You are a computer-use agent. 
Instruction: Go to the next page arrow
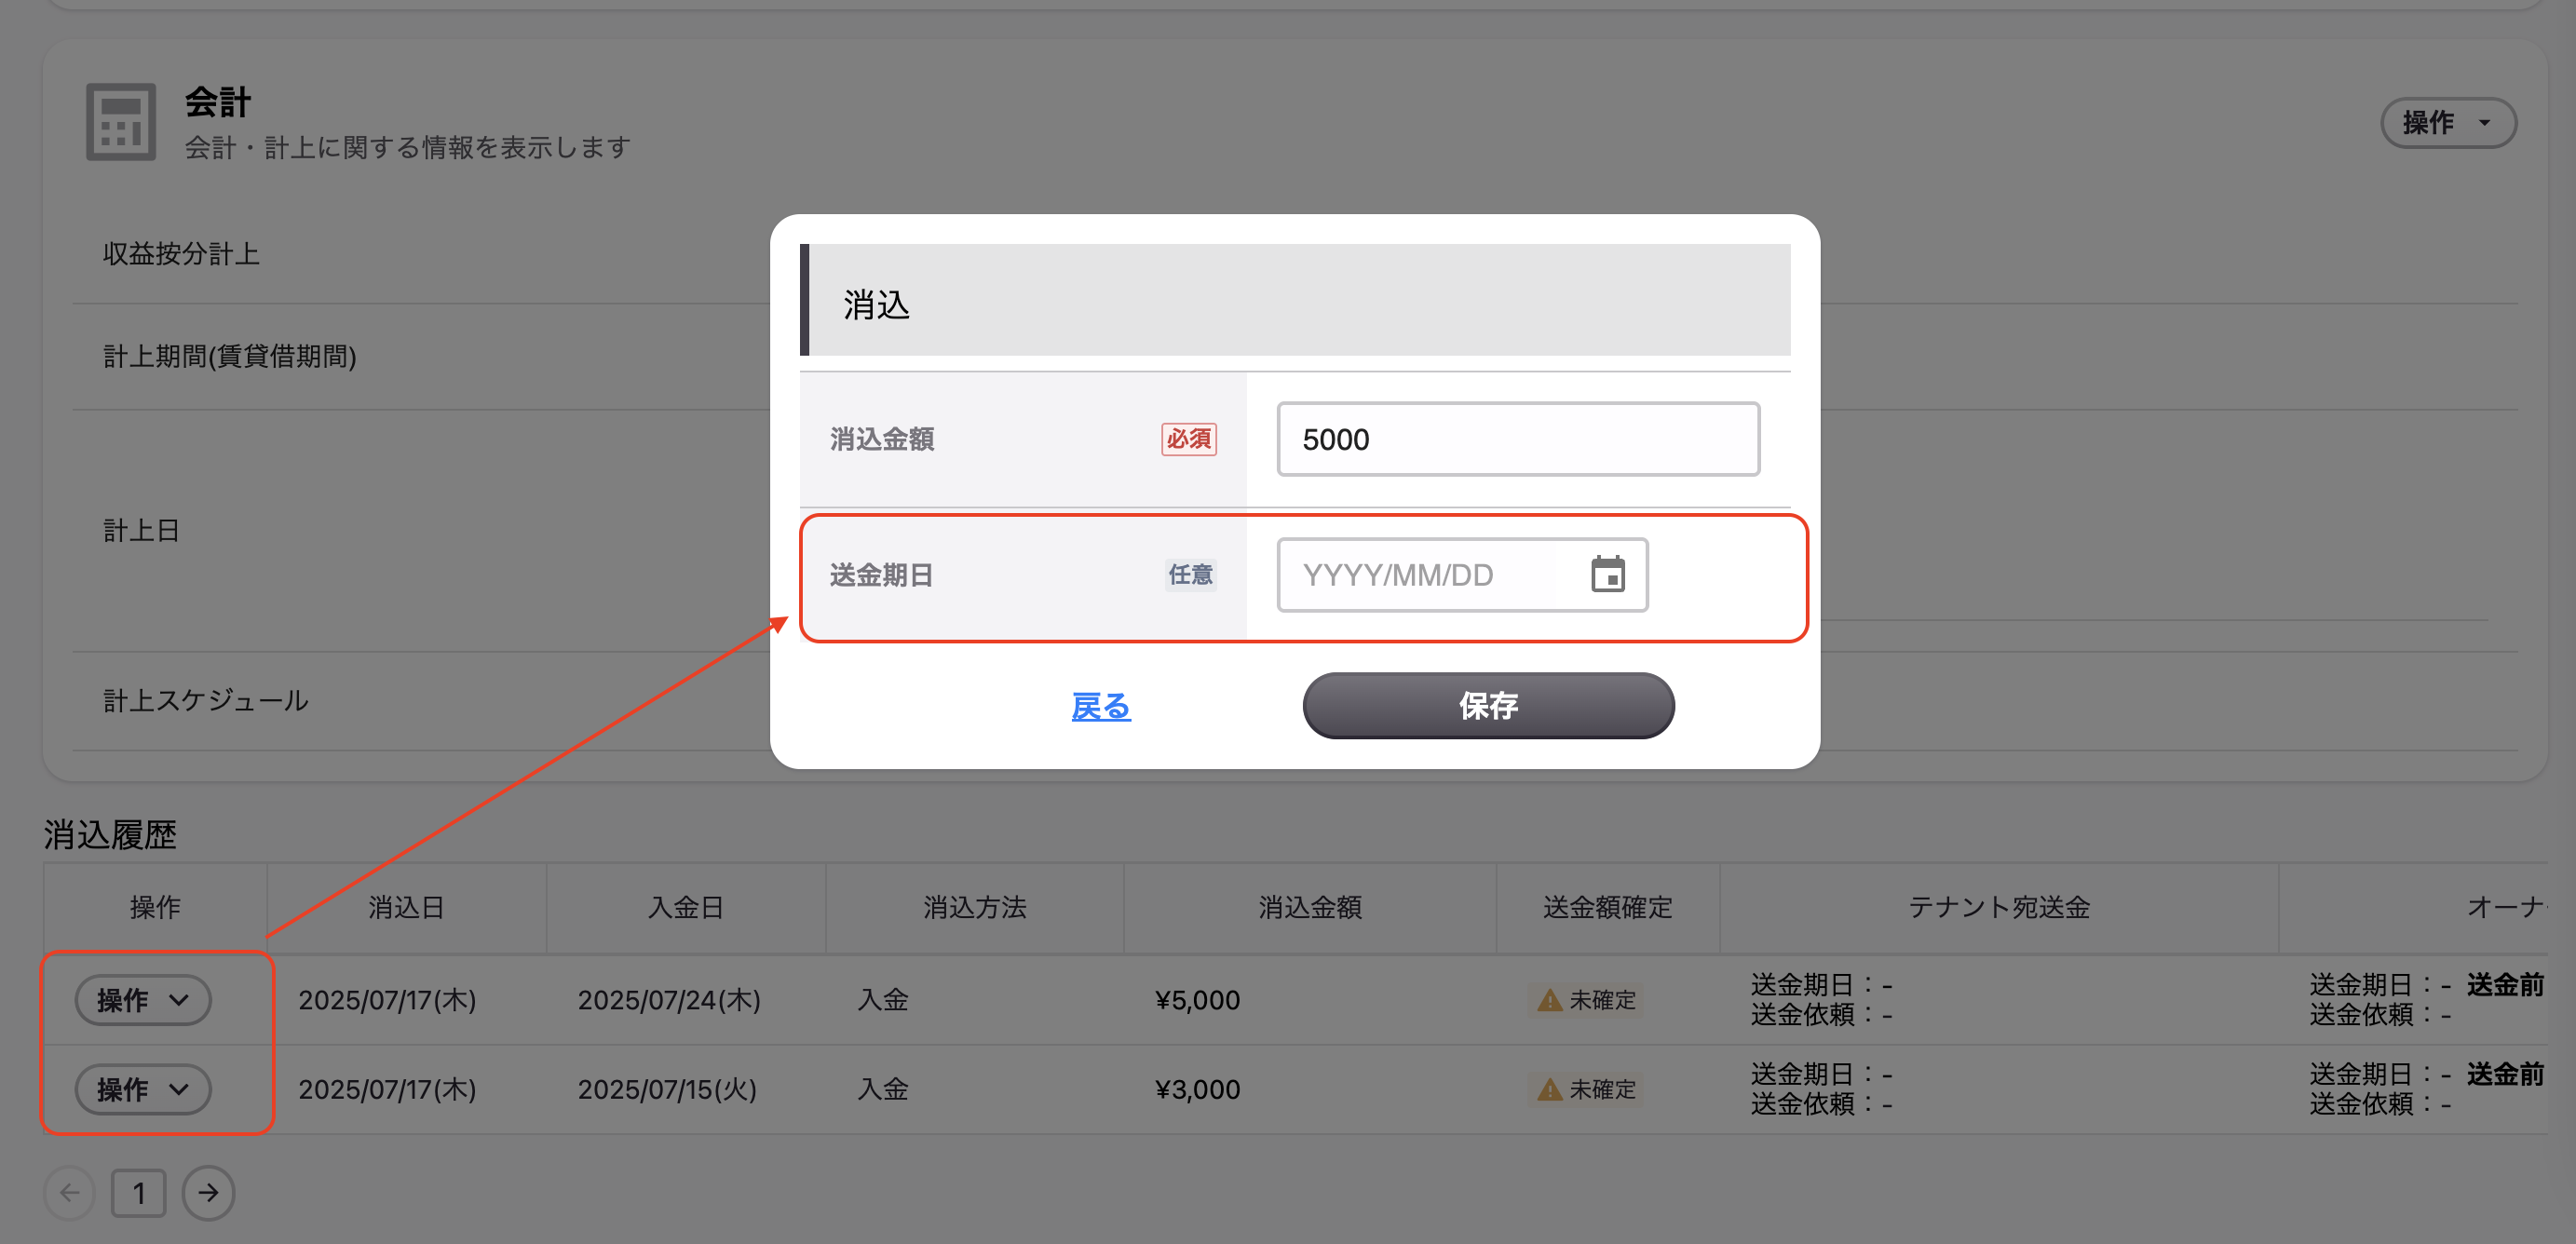coord(208,1192)
